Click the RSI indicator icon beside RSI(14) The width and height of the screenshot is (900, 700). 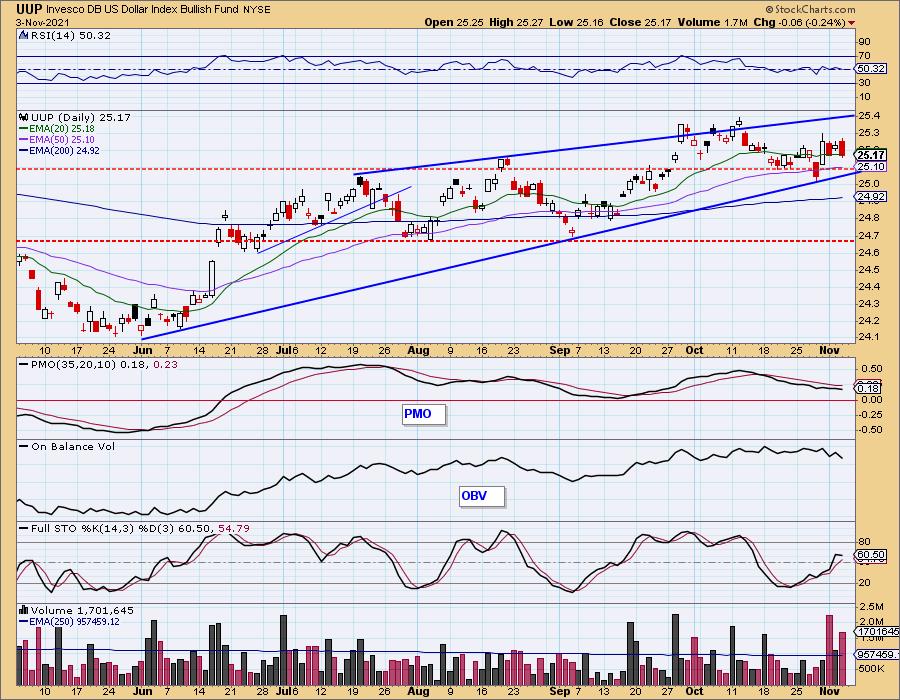[x=24, y=35]
